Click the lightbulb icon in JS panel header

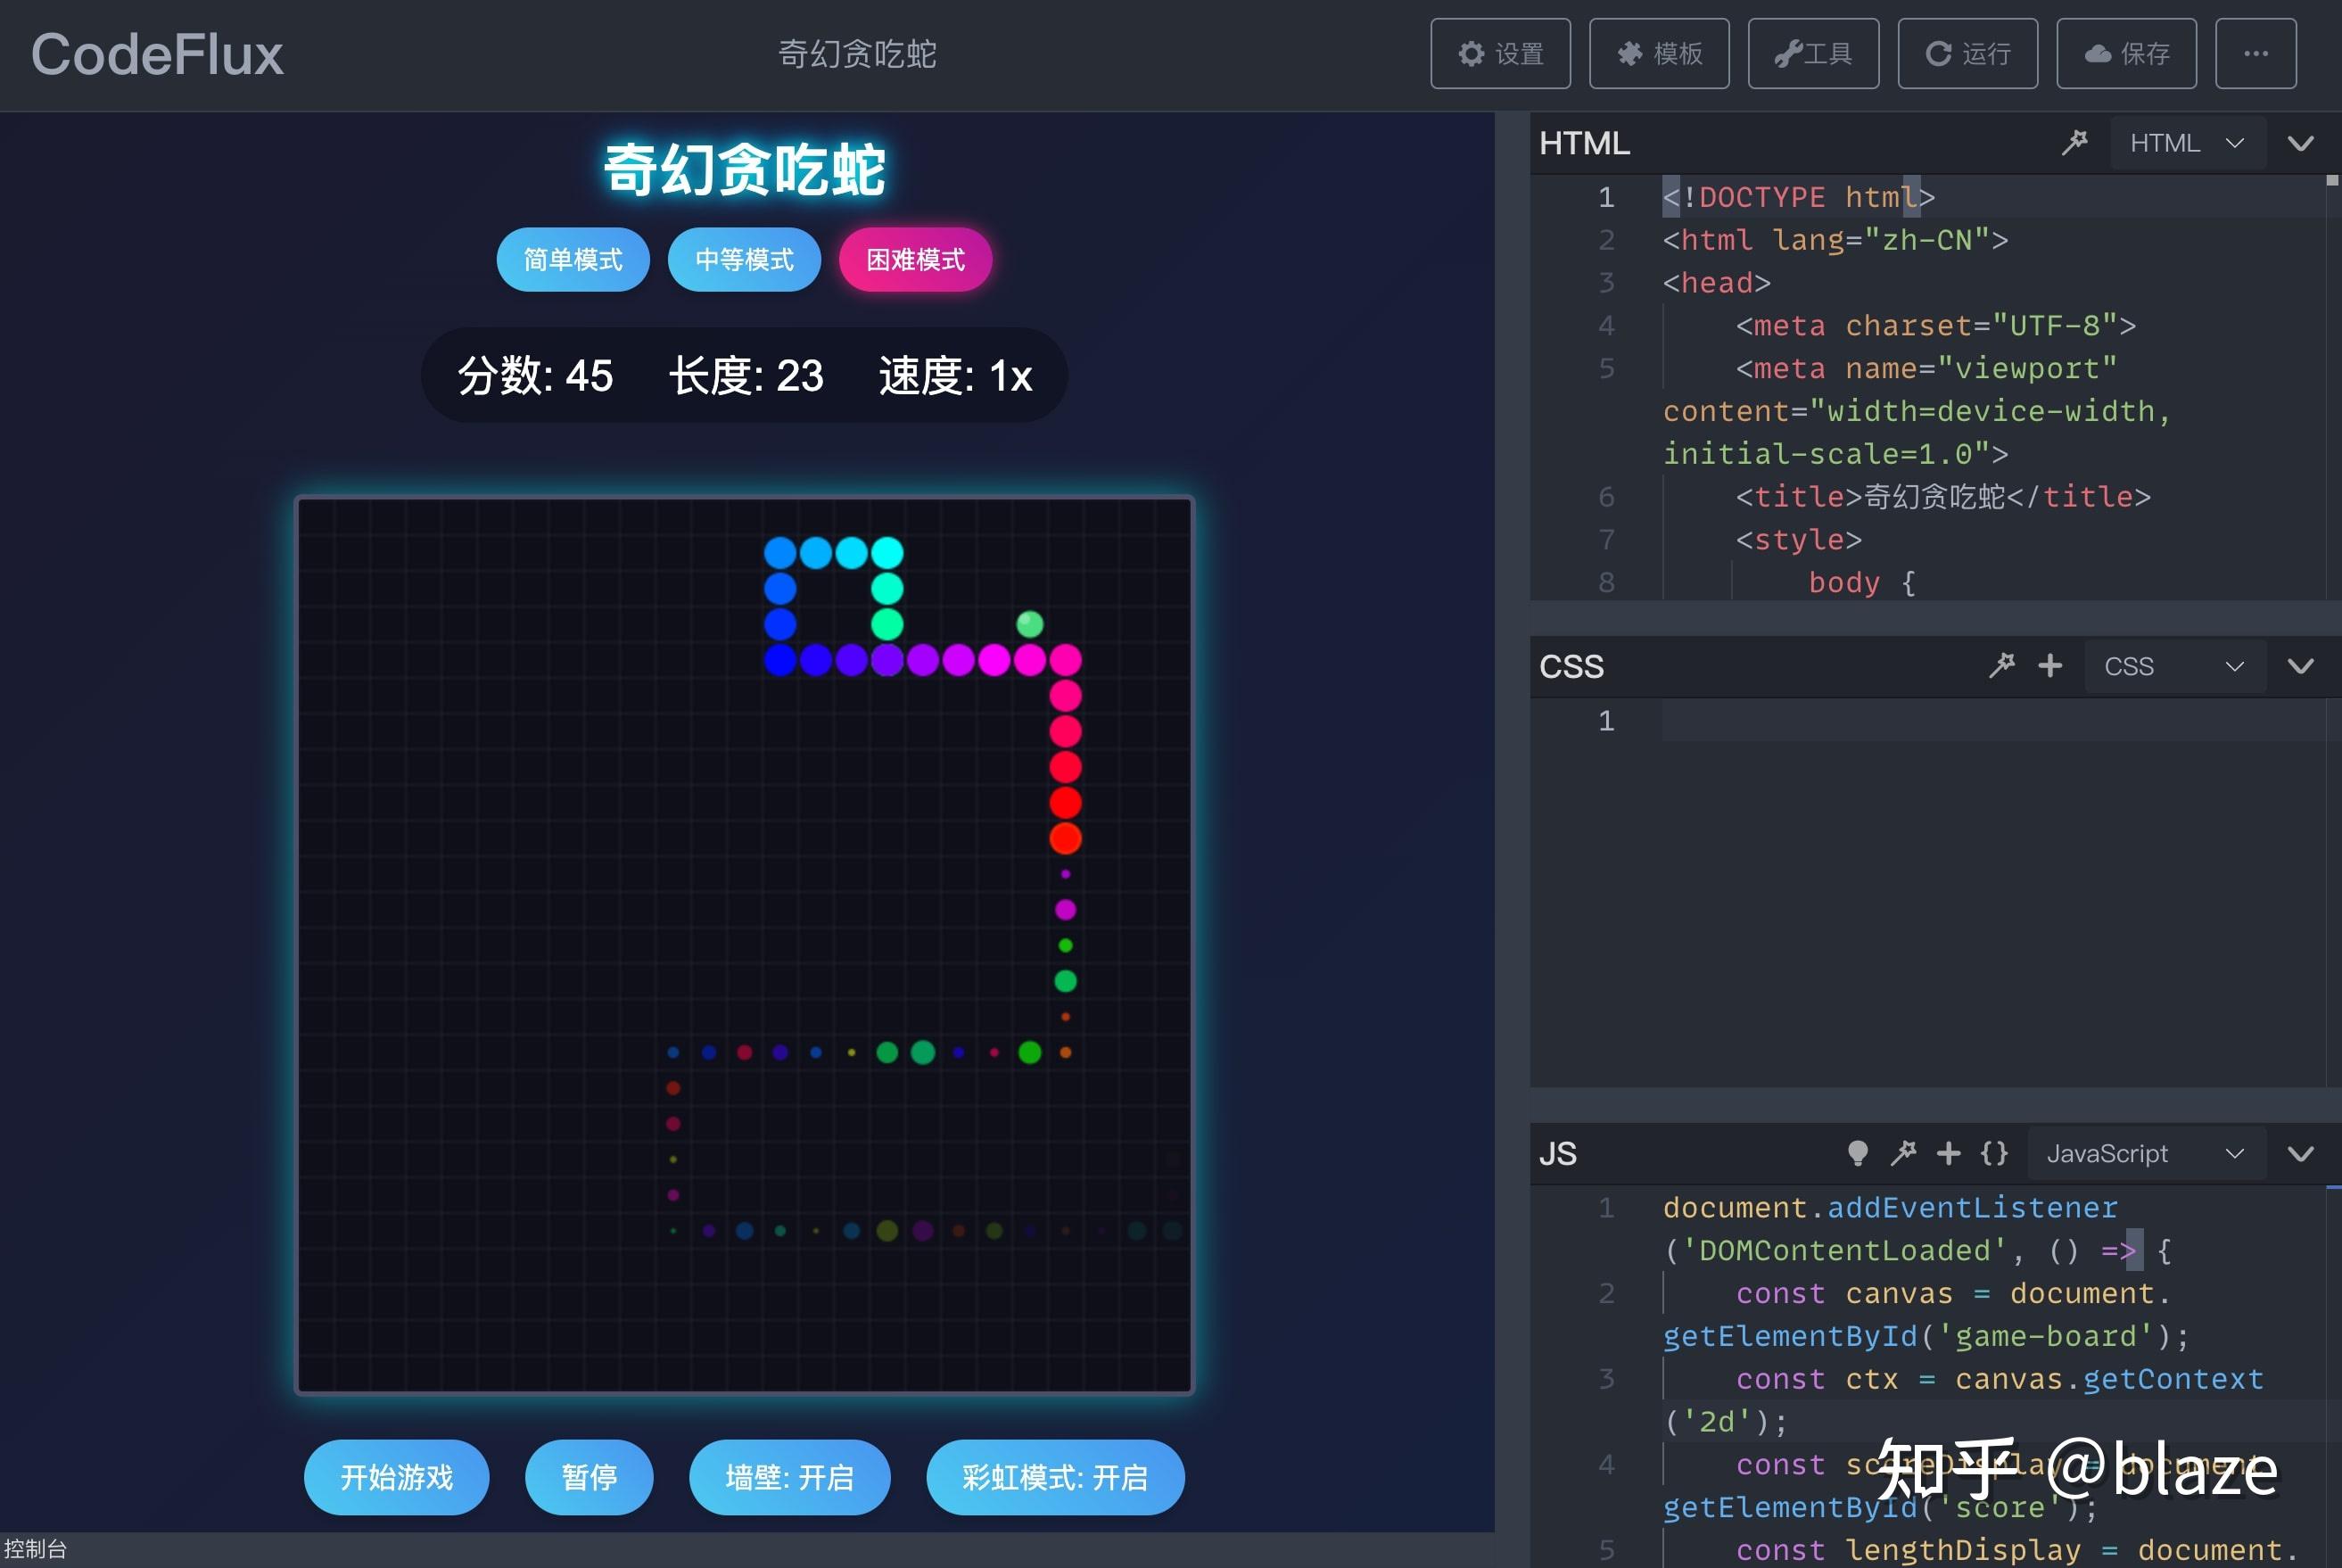click(x=1857, y=1153)
